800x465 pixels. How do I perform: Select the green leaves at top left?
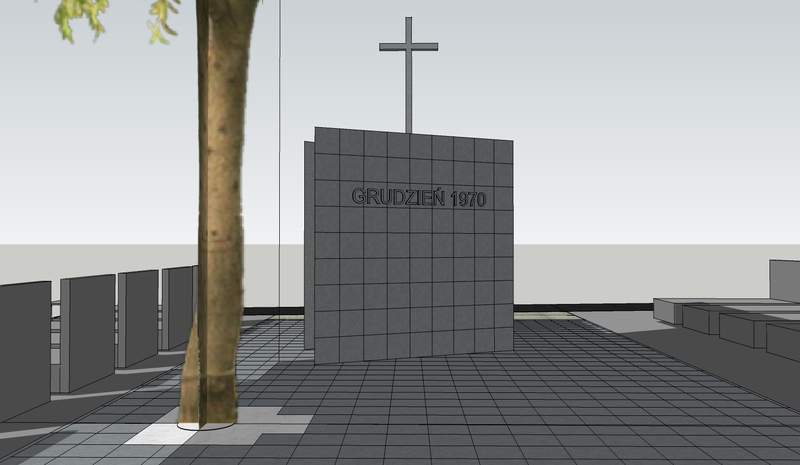click(x=82, y=17)
